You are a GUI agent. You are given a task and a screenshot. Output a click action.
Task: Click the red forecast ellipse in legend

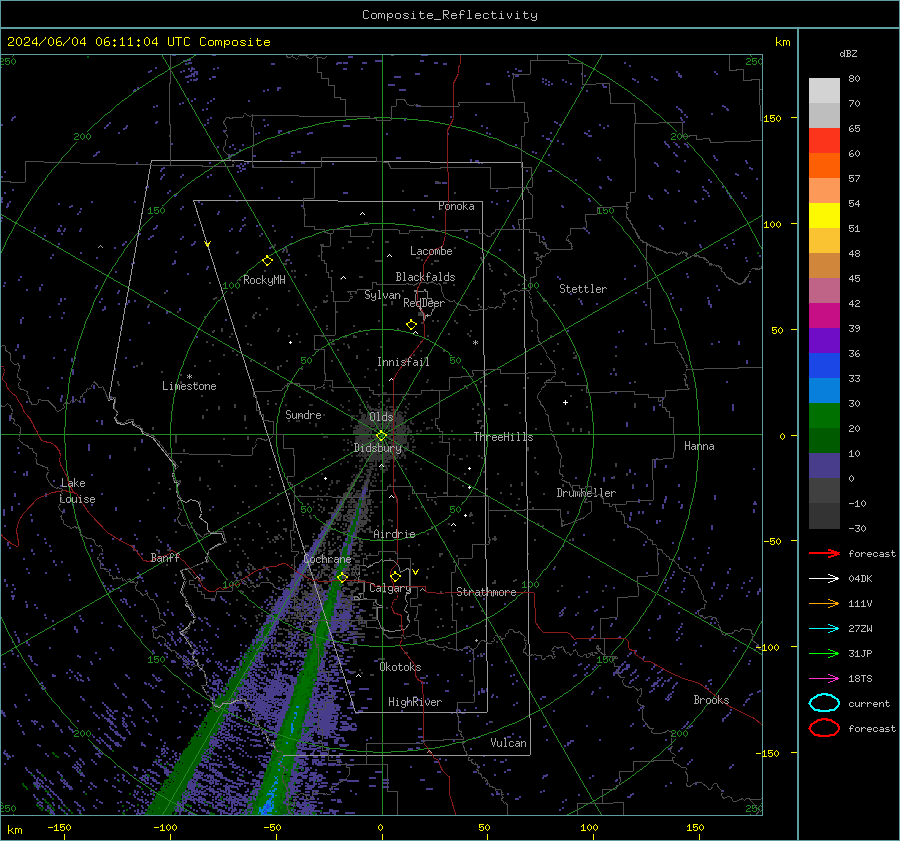824,728
